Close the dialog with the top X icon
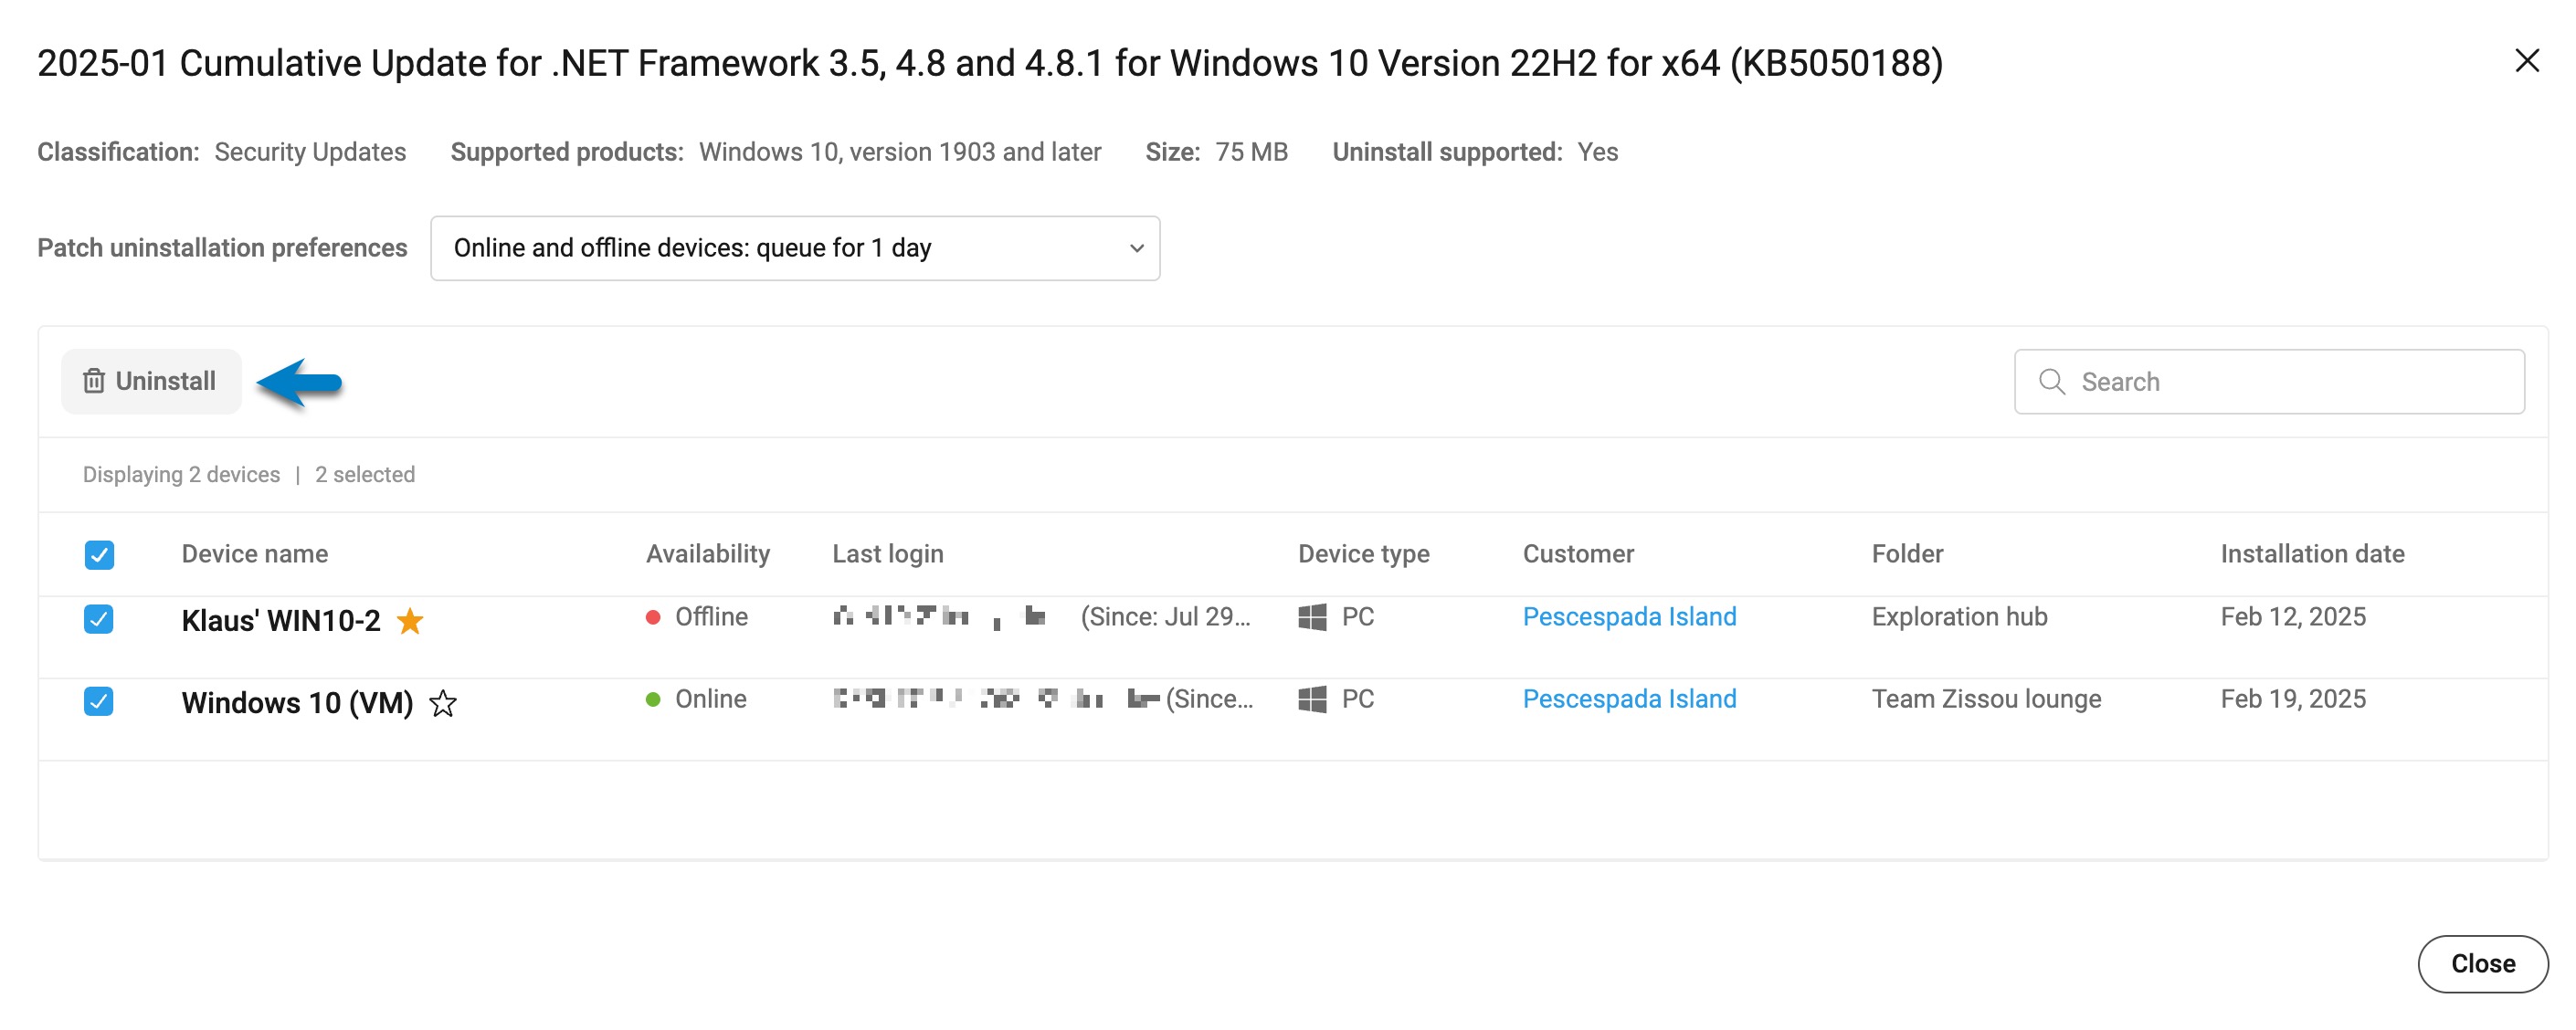This screenshot has height=1030, width=2576. tap(2526, 61)
